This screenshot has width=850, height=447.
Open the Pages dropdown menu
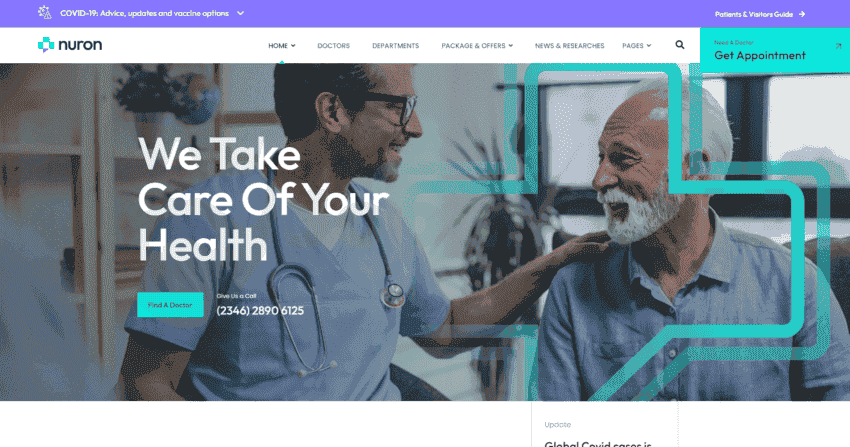coord(636,46)
